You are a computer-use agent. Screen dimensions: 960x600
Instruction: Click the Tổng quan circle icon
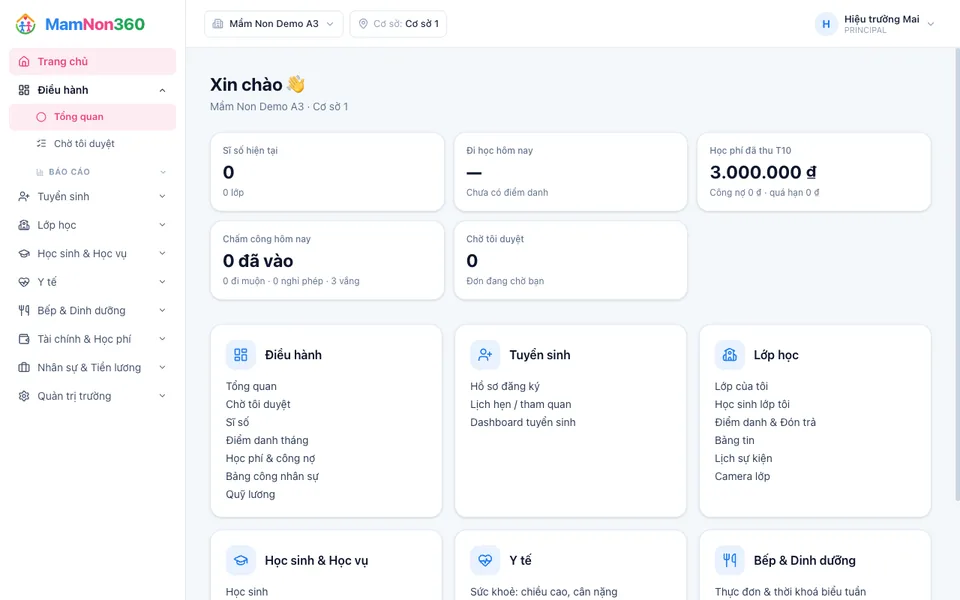pyautogui.click(x=41, y=117)
